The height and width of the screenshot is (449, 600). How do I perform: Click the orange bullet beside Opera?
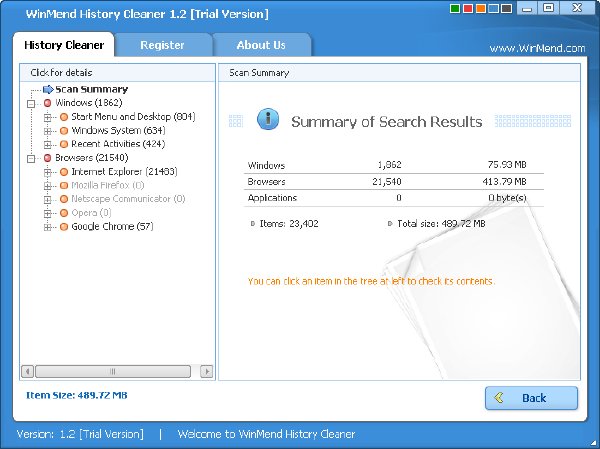point(64,213)
